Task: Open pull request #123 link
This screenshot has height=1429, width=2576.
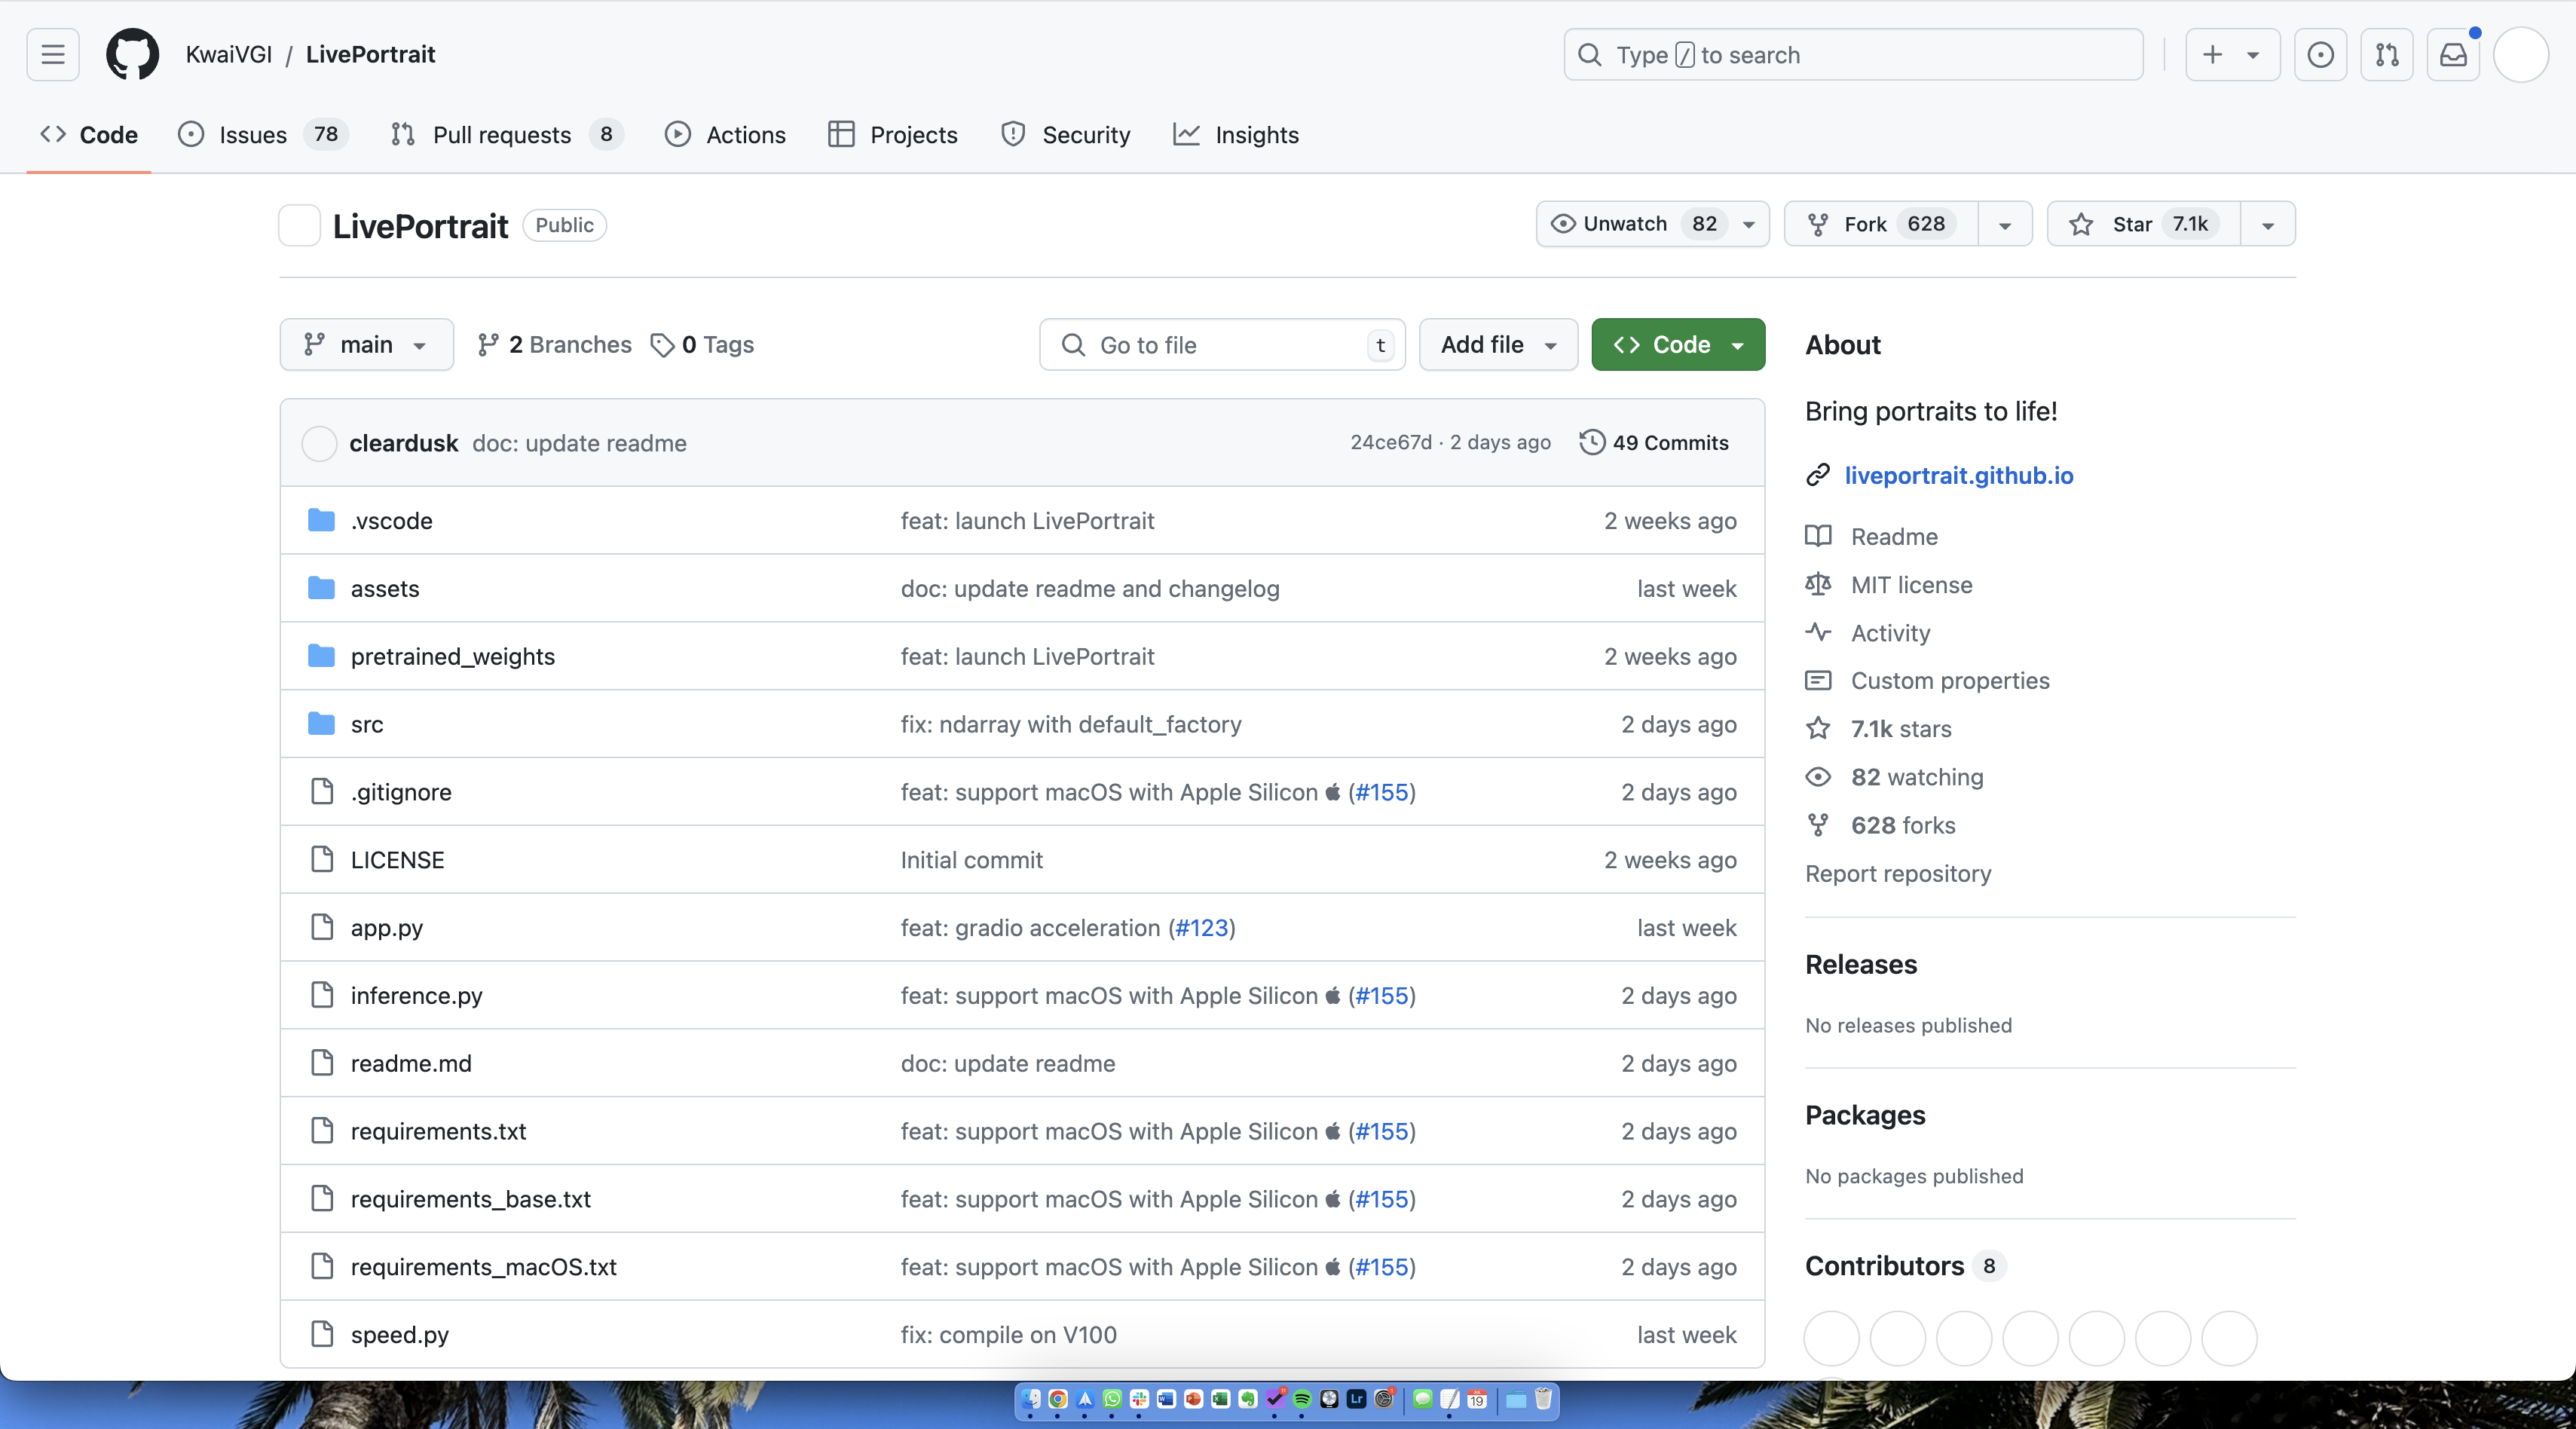Action: 1202,928
